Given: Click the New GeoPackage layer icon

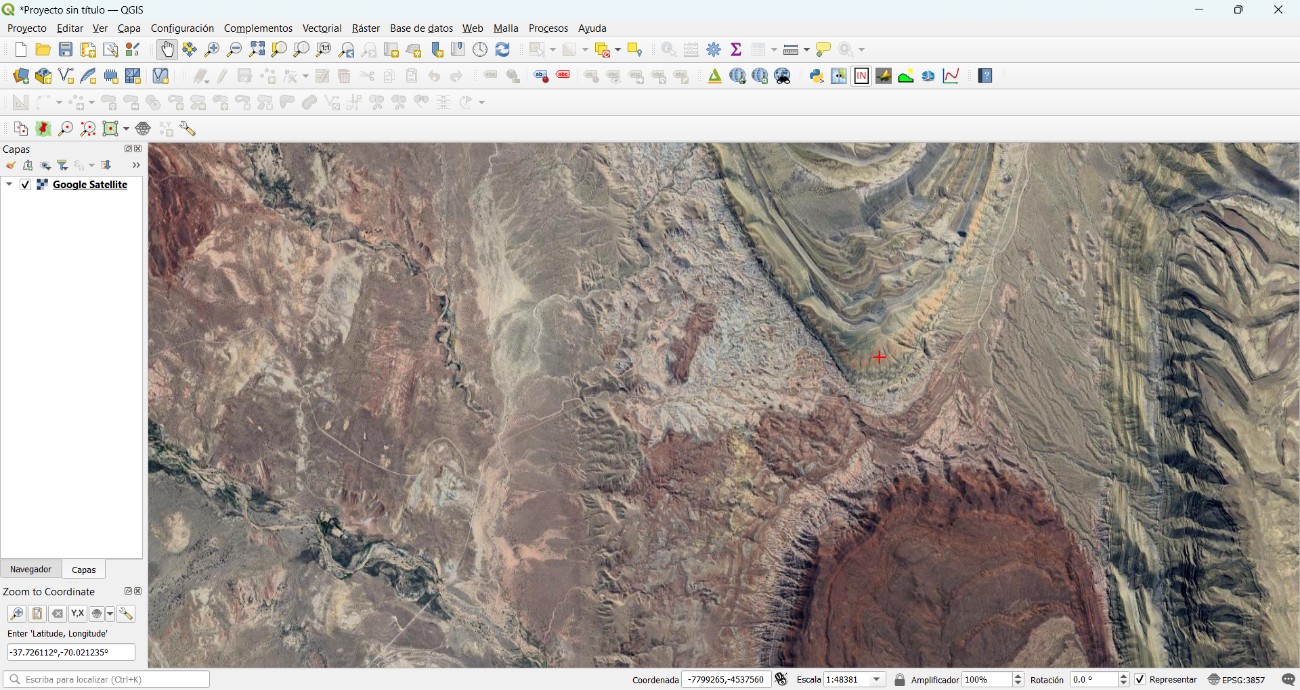Looking at the screenshot, I should (43, 76).
